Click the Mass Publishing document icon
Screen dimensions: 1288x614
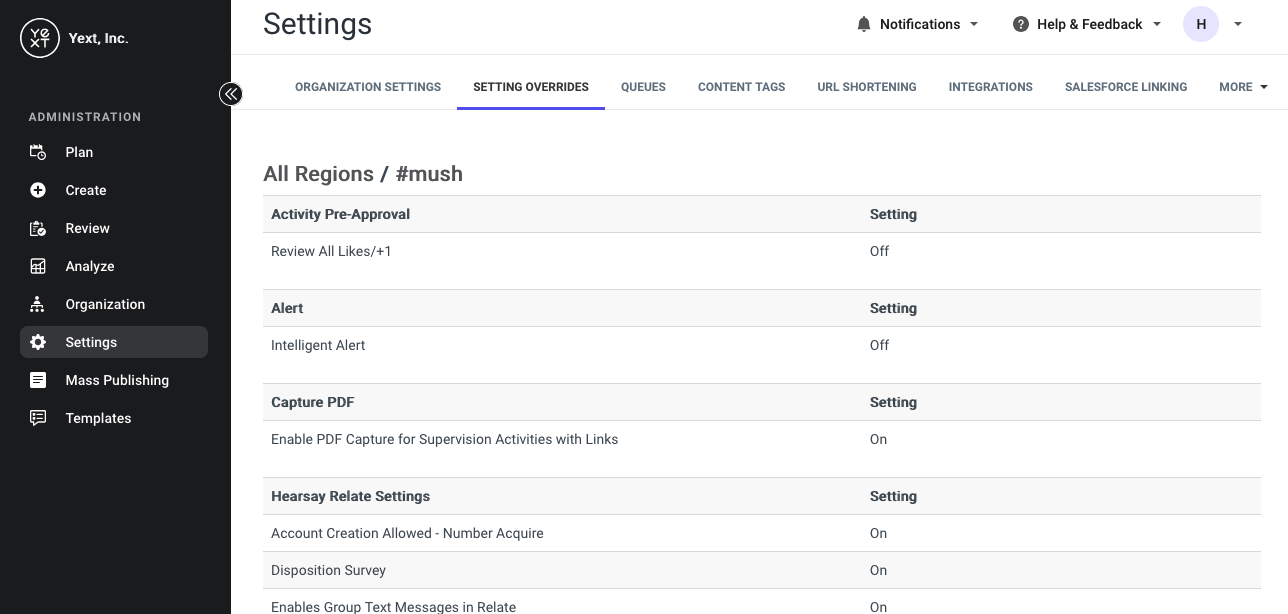point(38,380)
